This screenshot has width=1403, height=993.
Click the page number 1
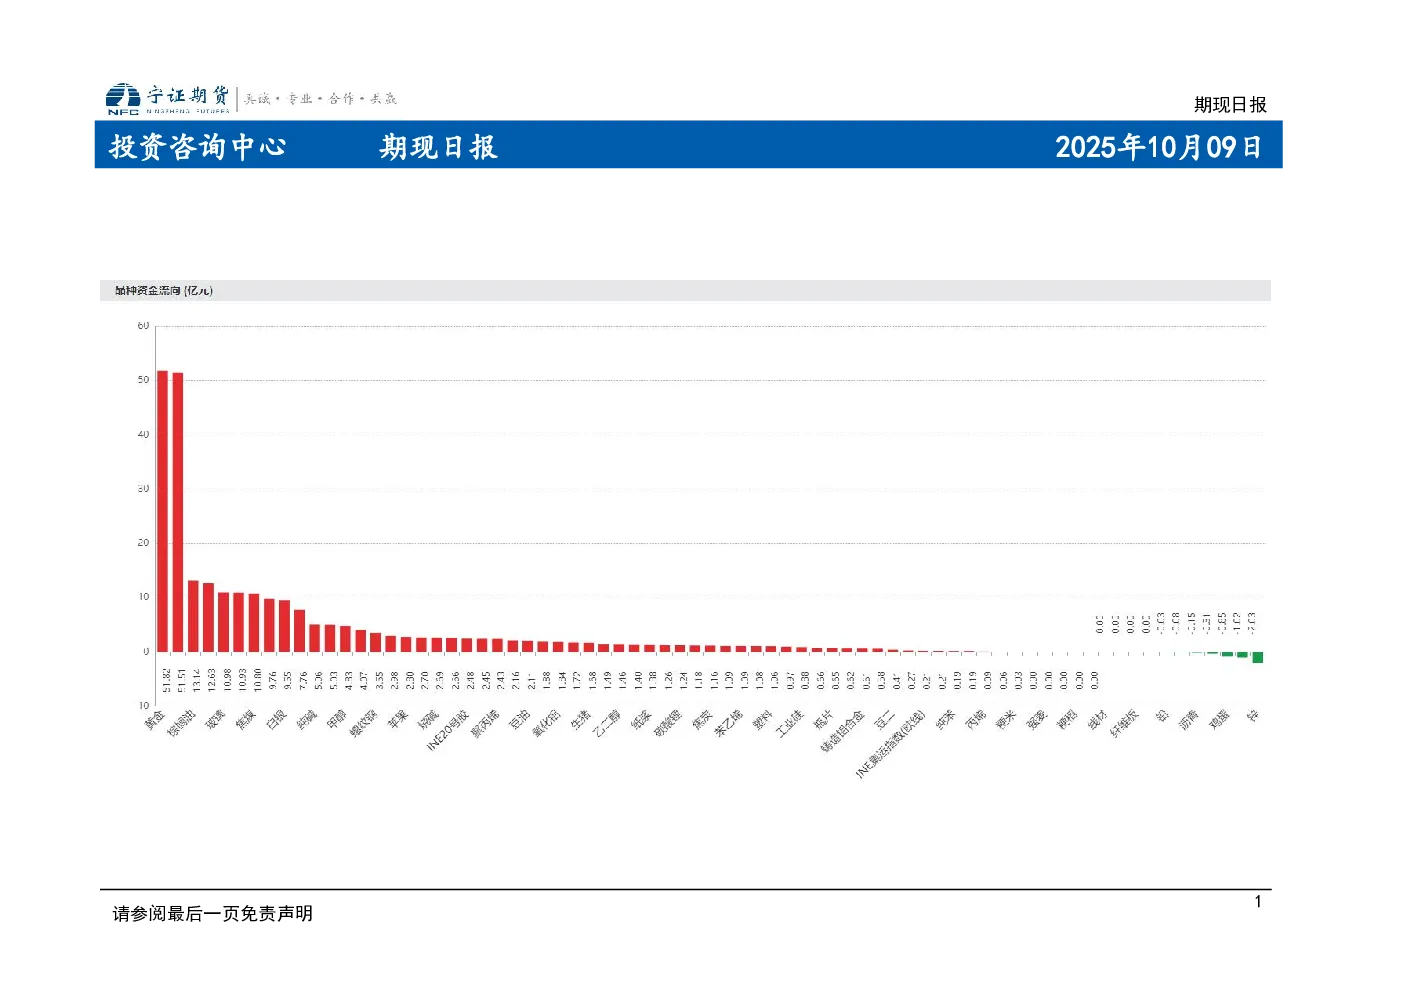click(1258, 902)
